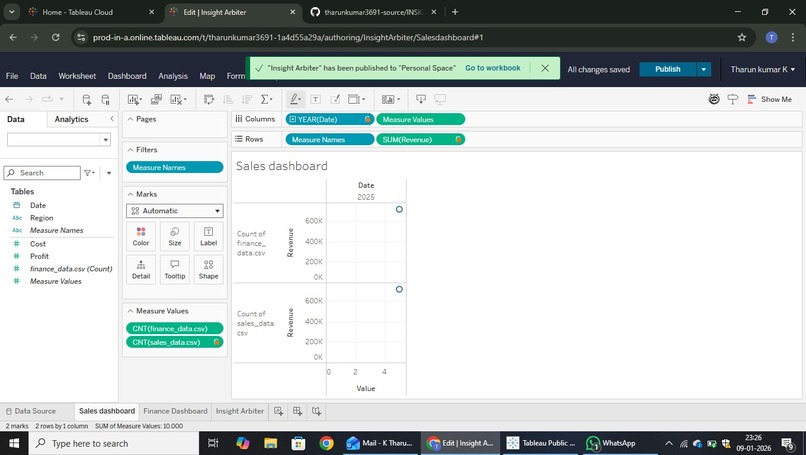806x455 pixels.
Task: Dismiss the published notification banner
Action: (x=545, y=68)
